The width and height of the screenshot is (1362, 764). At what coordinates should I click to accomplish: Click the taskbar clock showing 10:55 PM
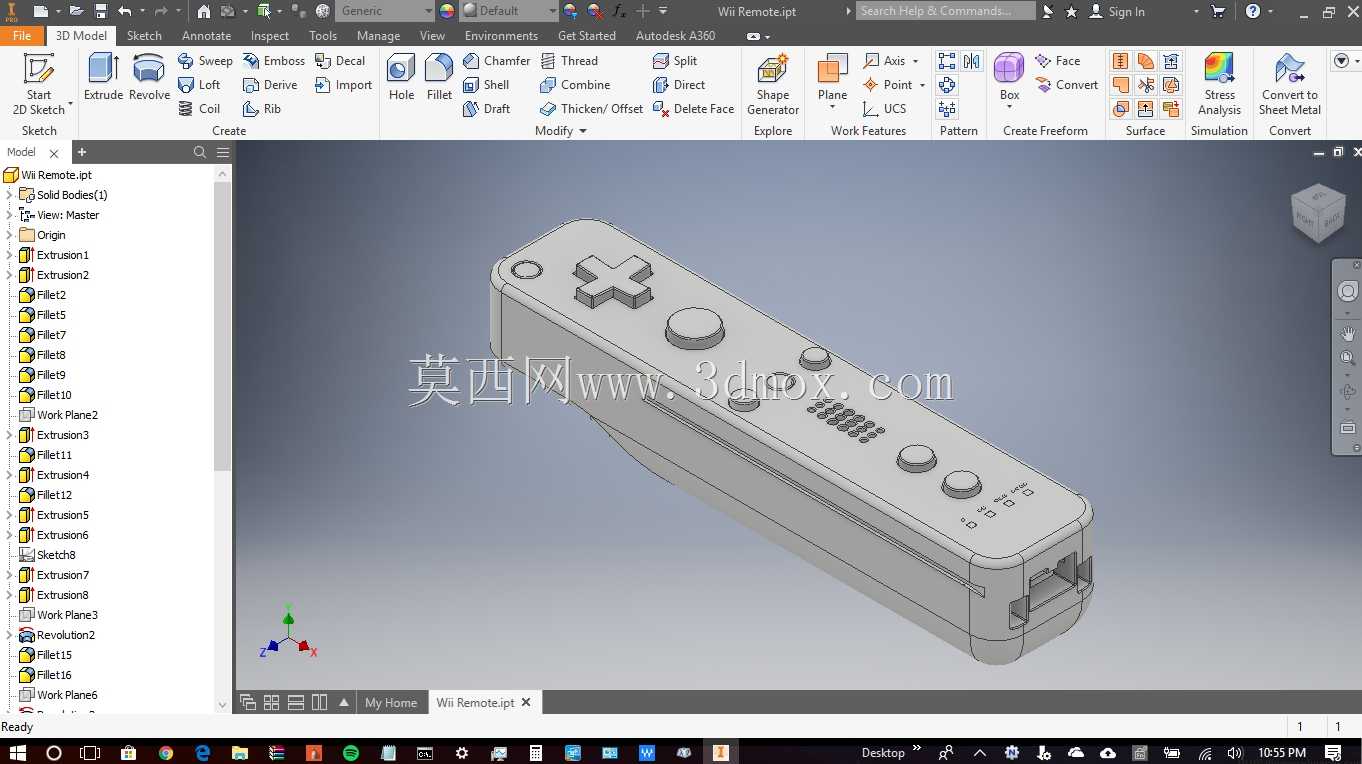(1282, 752)
